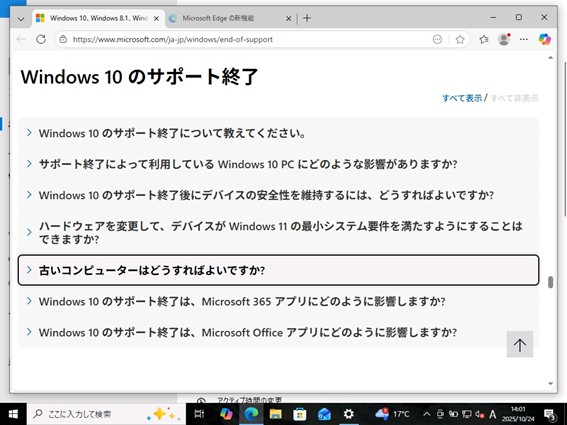Open Task View on taskbar

tap(199, 414)
